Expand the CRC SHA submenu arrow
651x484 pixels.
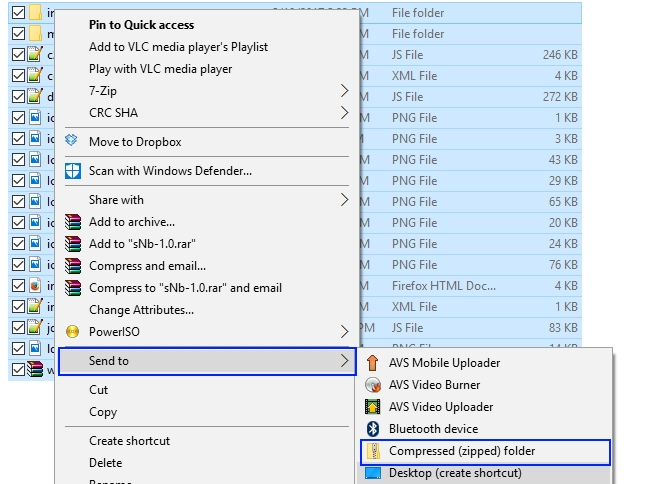coord(344,112)
